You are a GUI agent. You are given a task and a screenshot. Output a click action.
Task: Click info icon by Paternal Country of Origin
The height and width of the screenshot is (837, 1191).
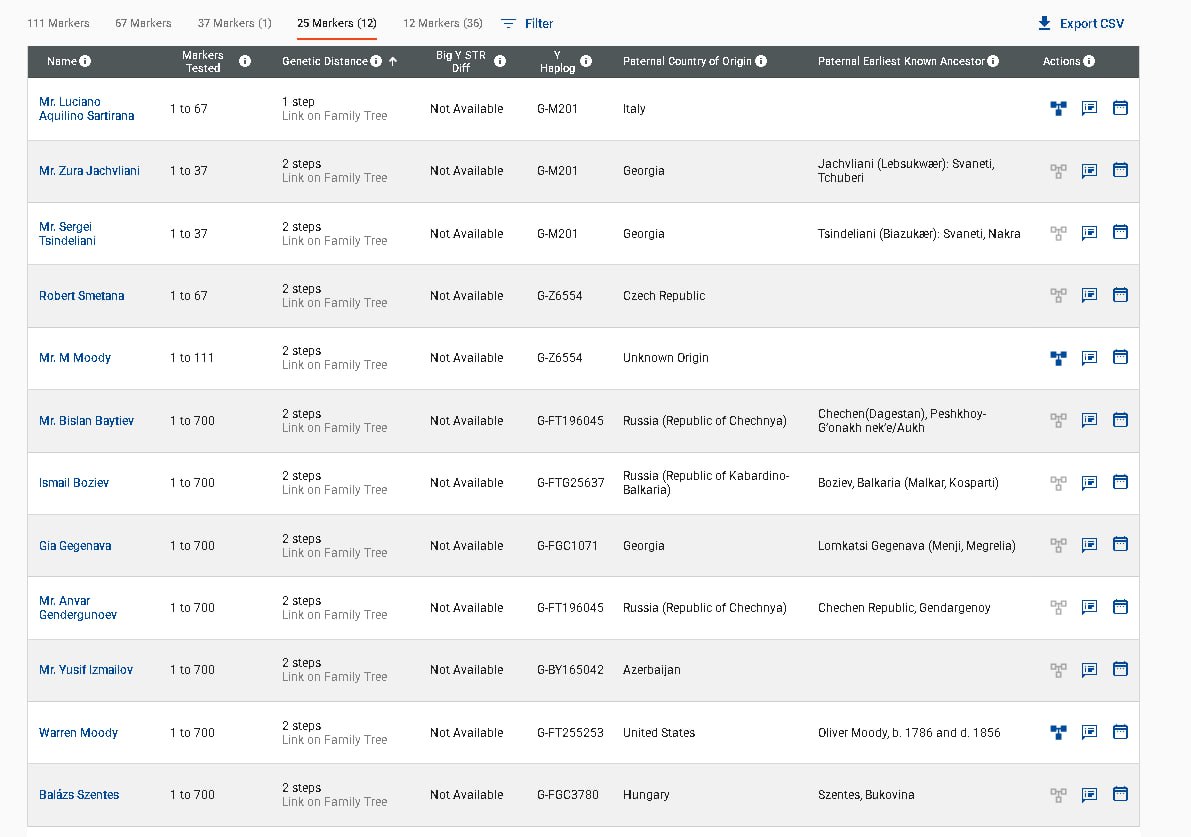[761, 61]
